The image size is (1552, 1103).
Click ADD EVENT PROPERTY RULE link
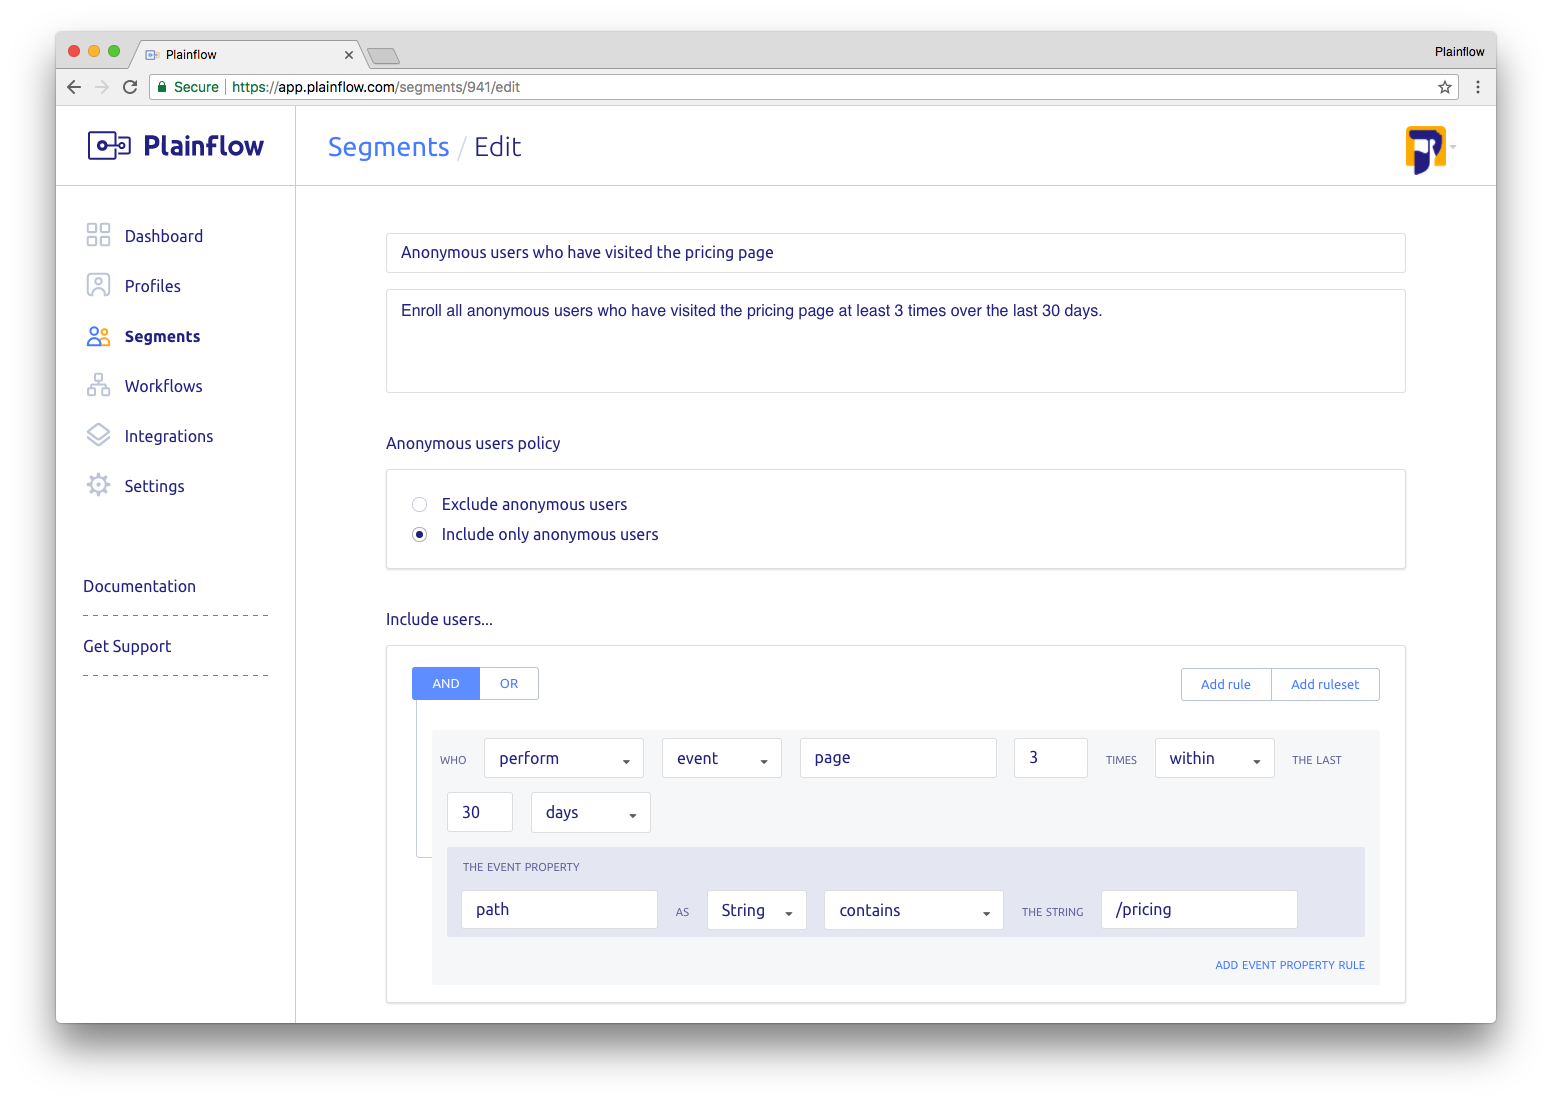[1290, 965]
